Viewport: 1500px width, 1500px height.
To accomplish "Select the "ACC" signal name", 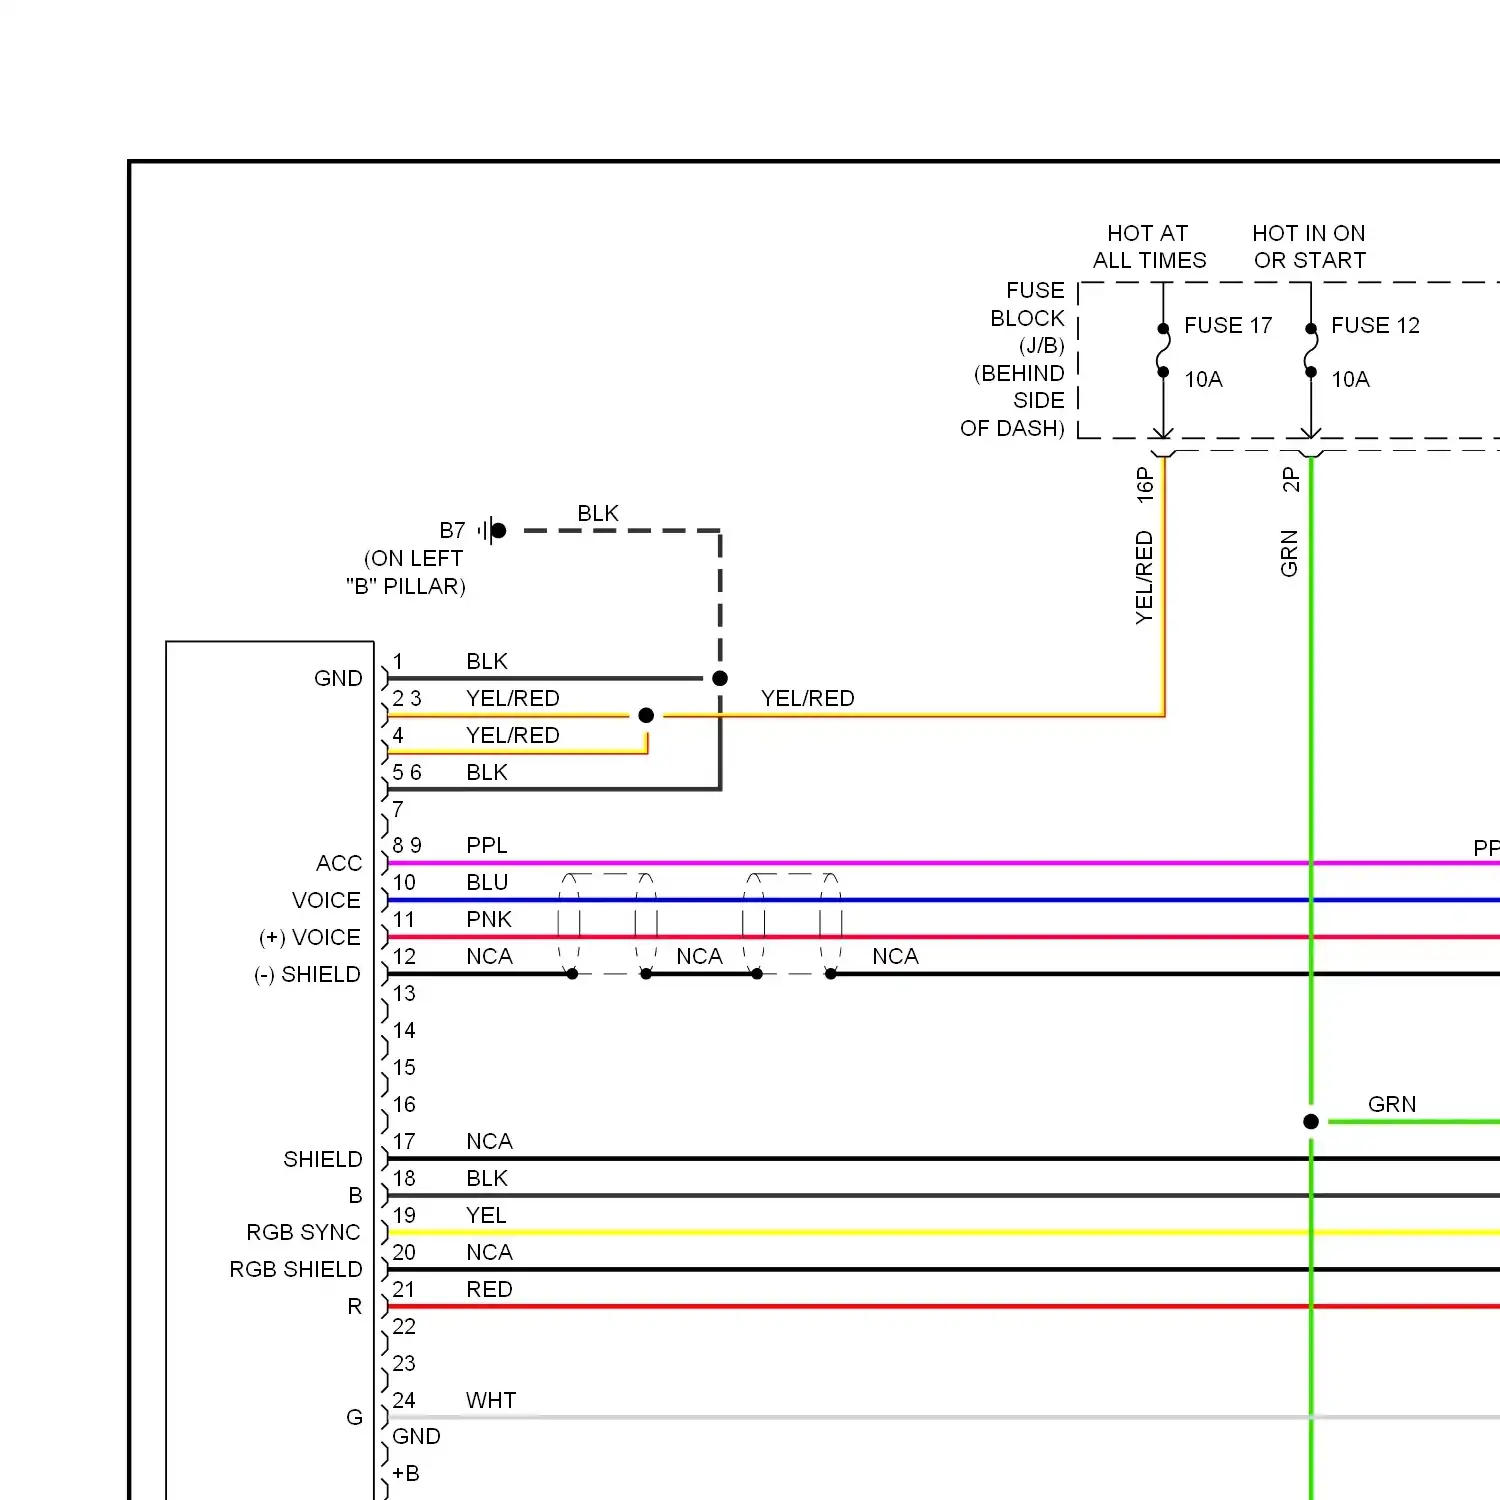I will (339, 863).
